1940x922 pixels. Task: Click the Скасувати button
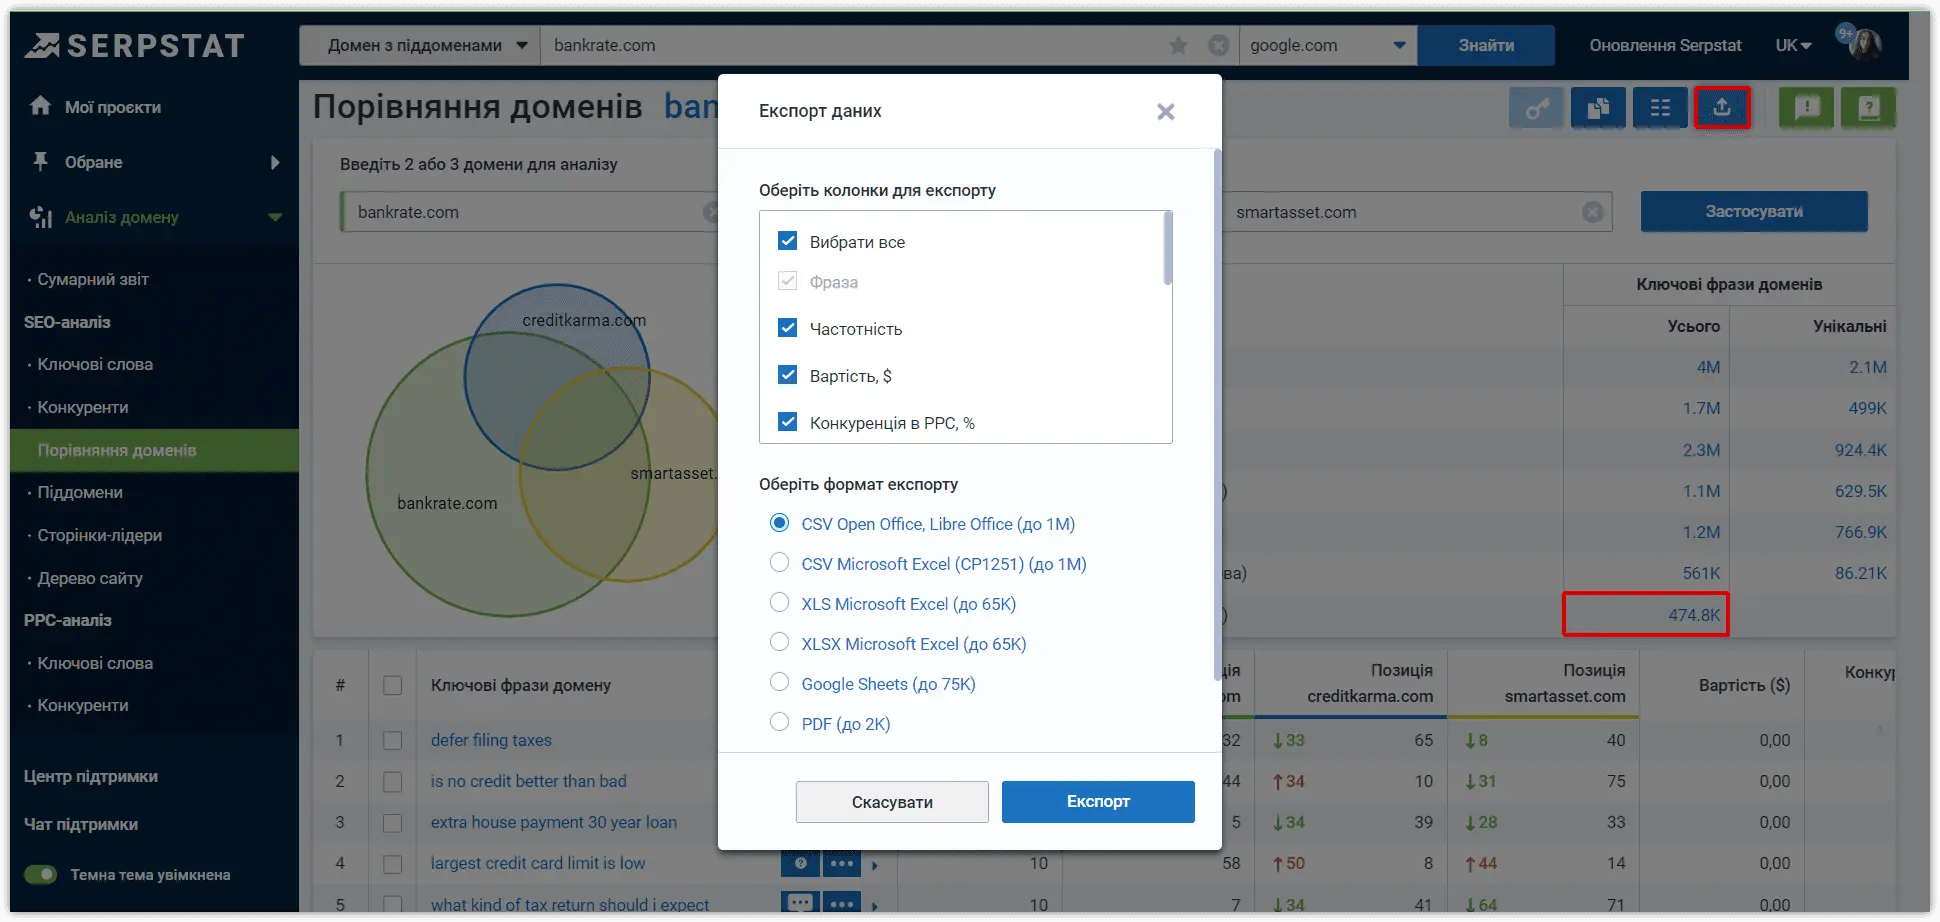pos(892,802)
